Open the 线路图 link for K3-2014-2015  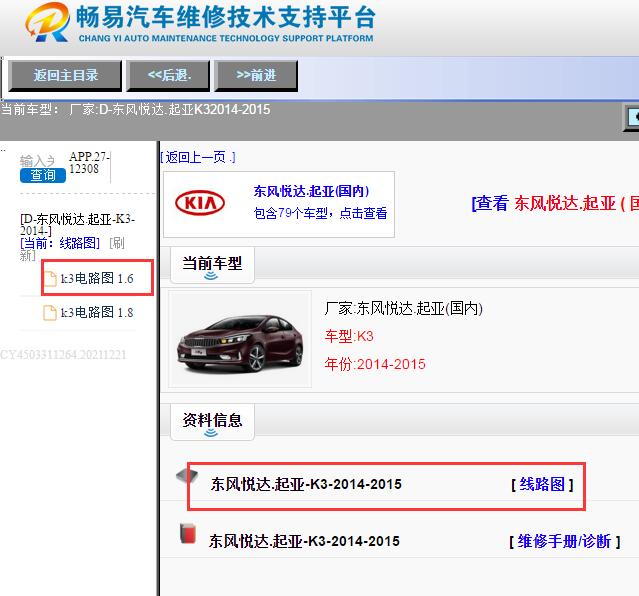(x=542, y=484)
